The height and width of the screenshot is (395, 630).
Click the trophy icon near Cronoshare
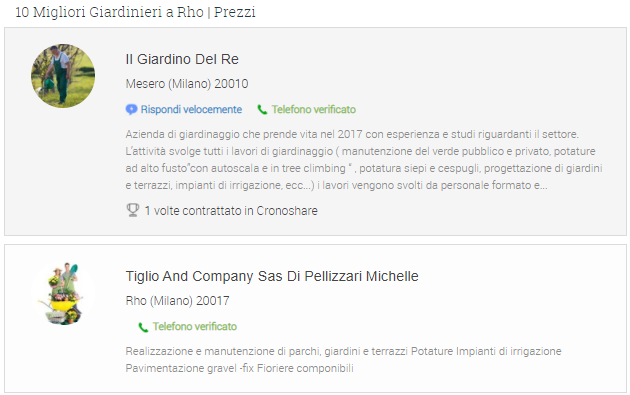point(133,210)
